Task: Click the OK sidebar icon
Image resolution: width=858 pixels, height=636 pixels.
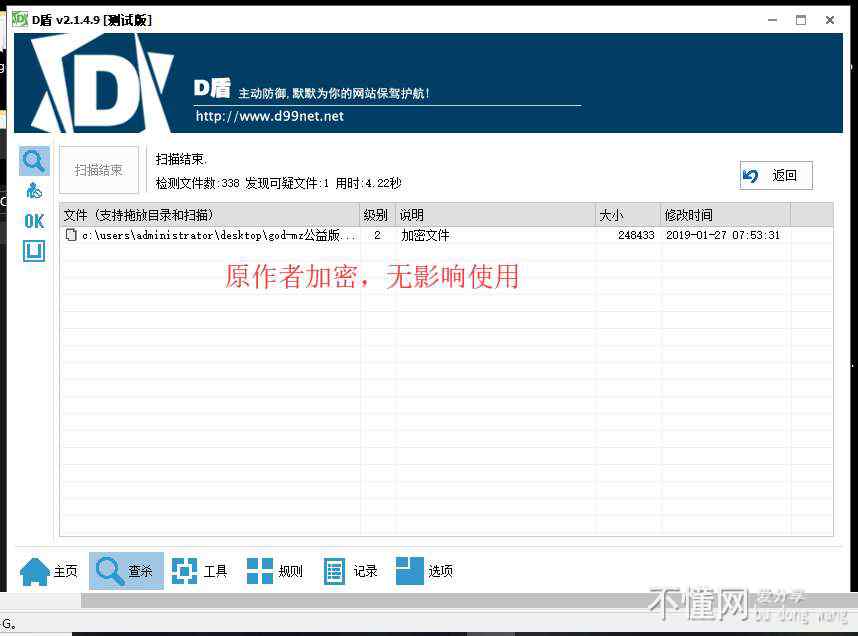Action: pyautogui.click(x=34, y=221)
